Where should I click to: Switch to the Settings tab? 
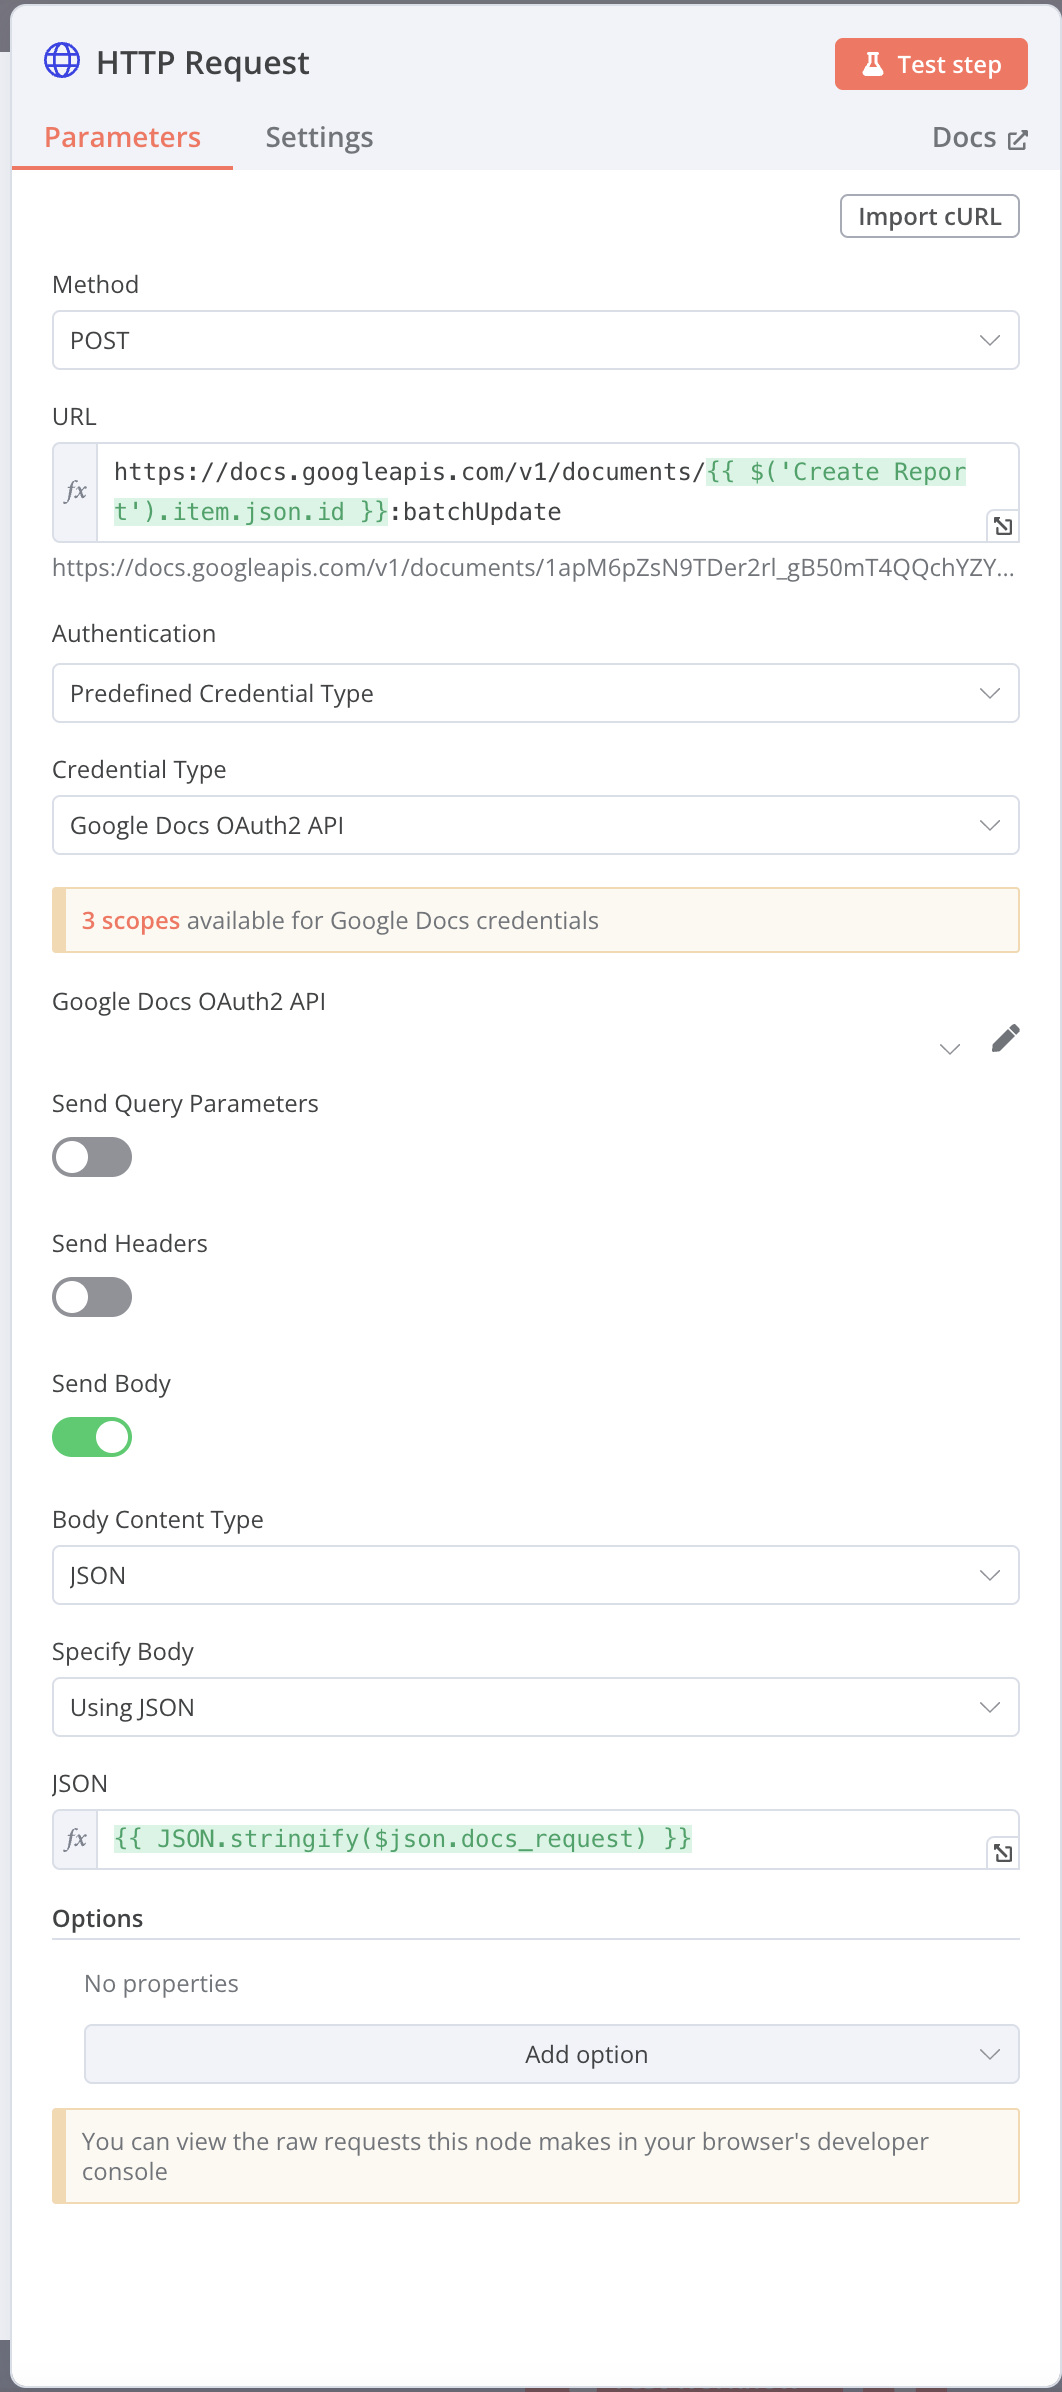click(x=319, y=137)
